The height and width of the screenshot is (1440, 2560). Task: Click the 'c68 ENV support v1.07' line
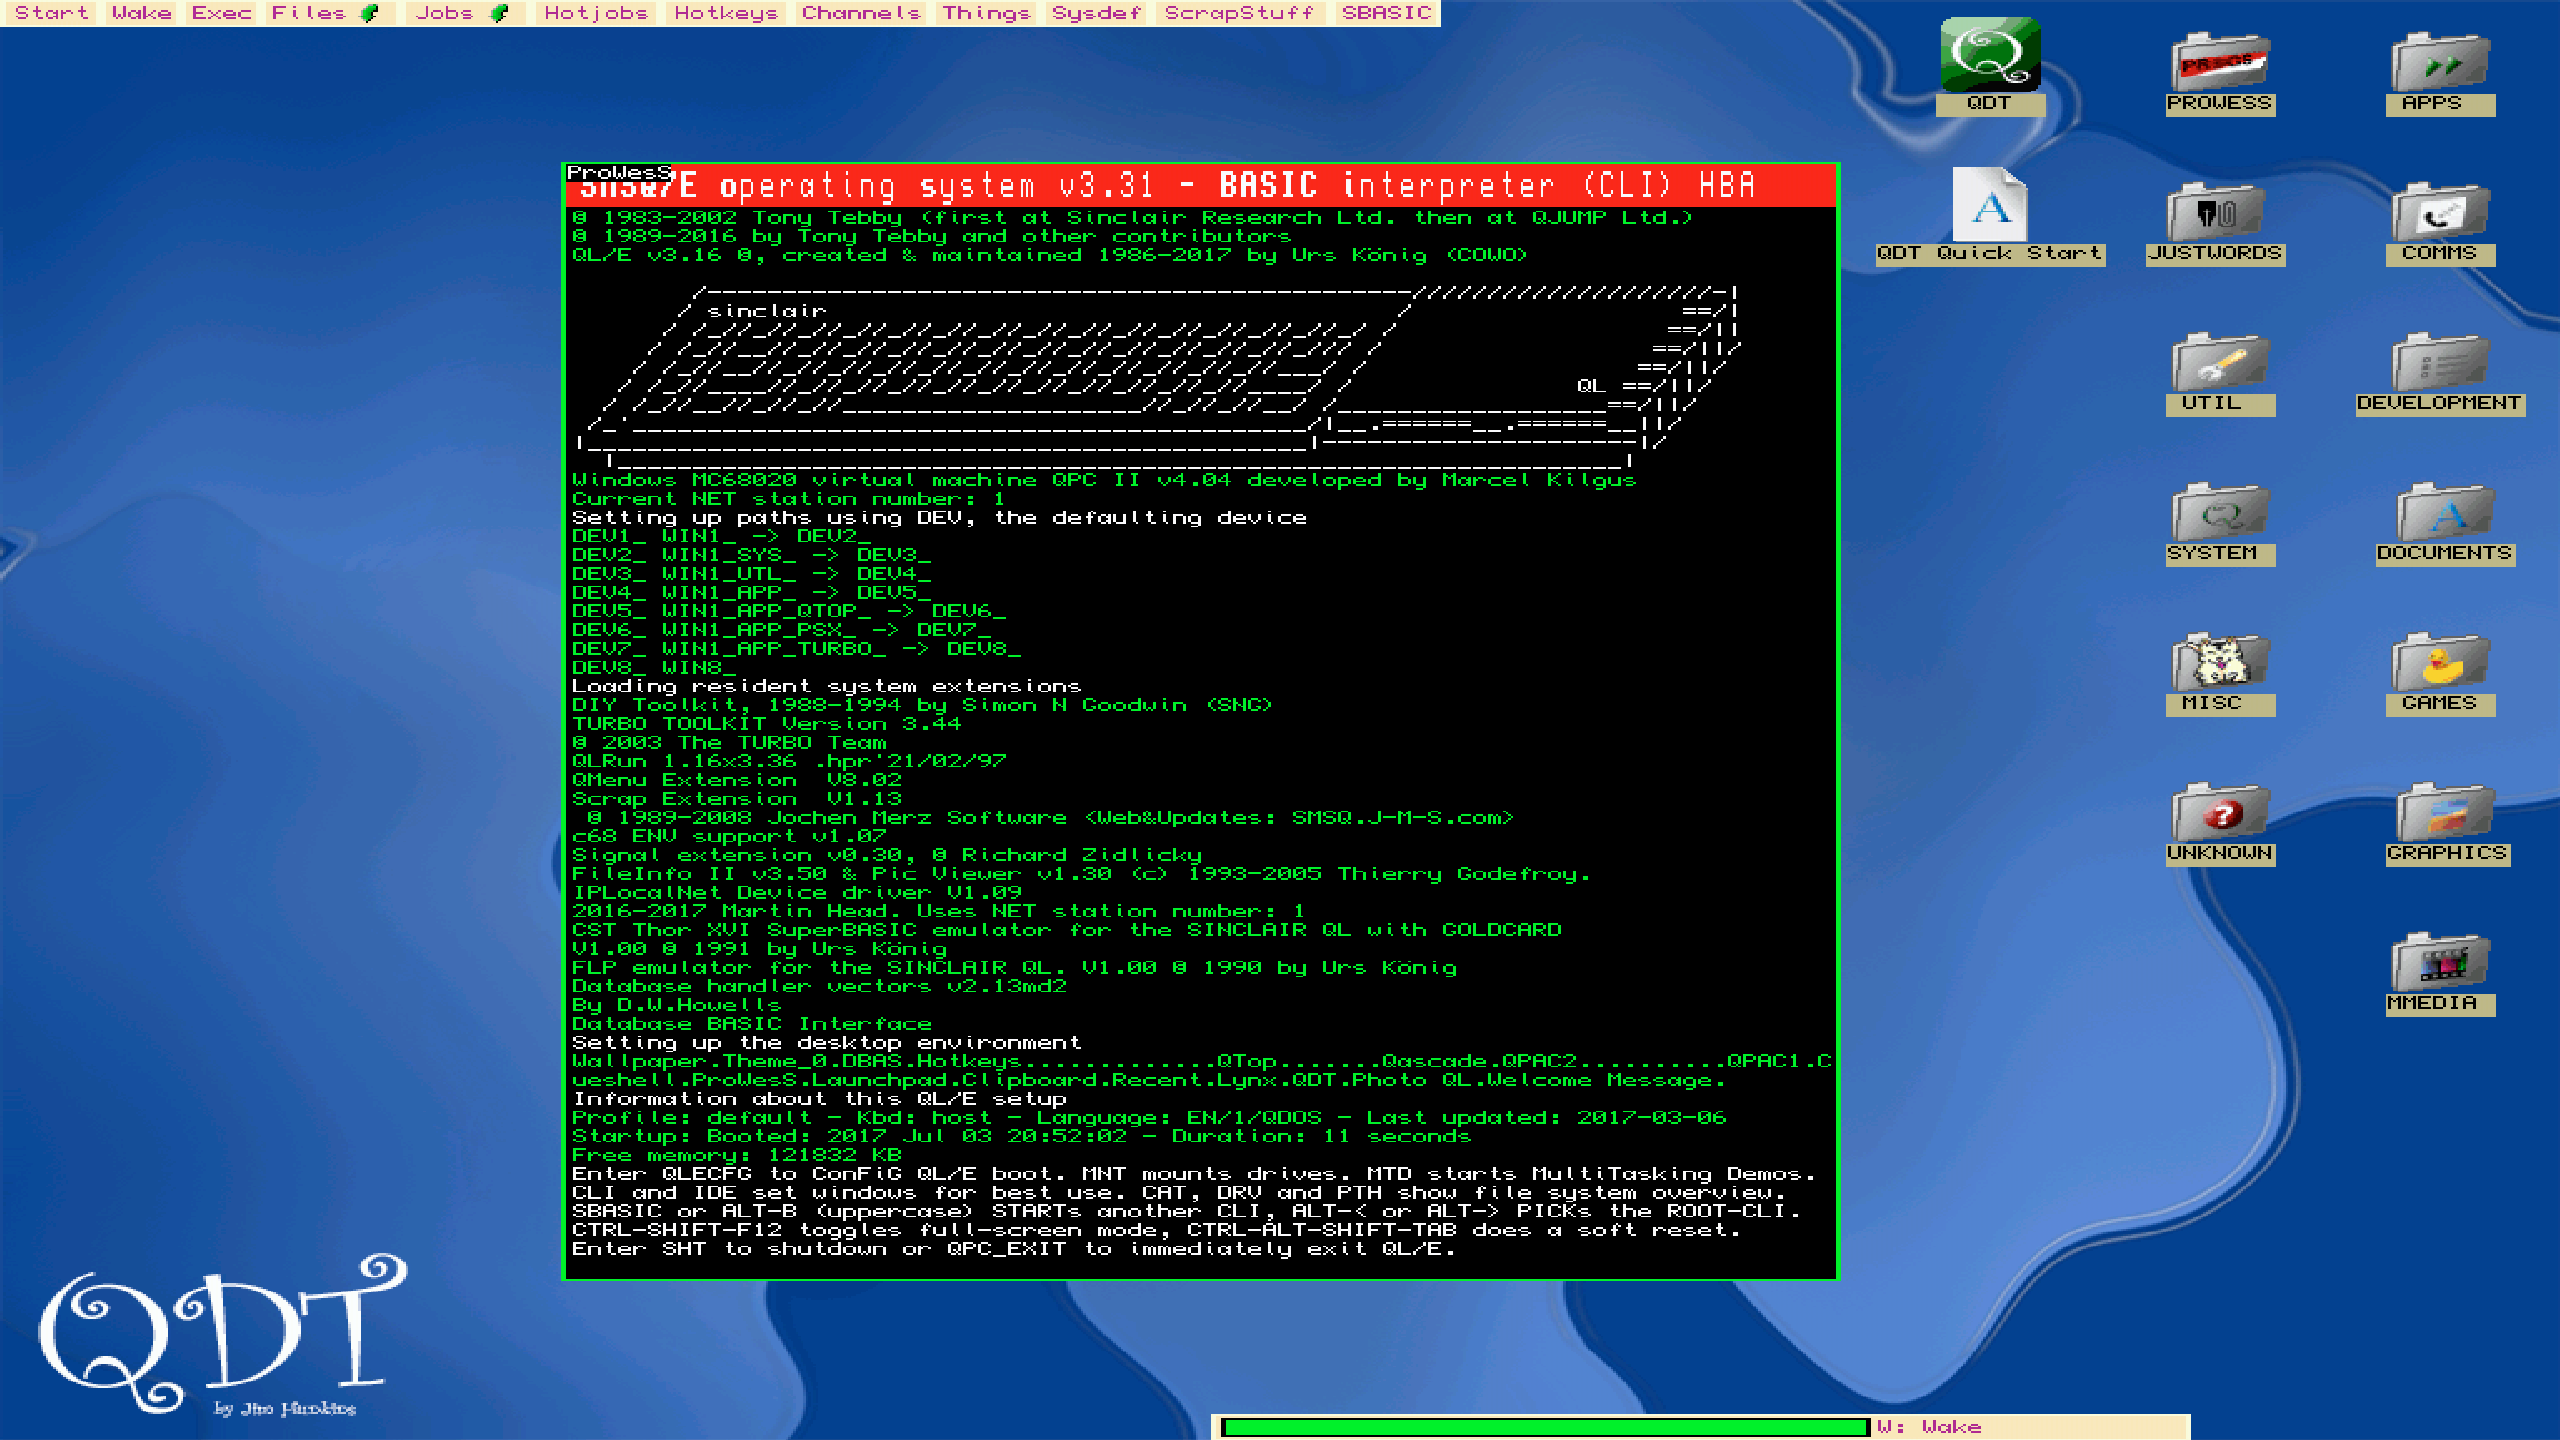point(729,836)
